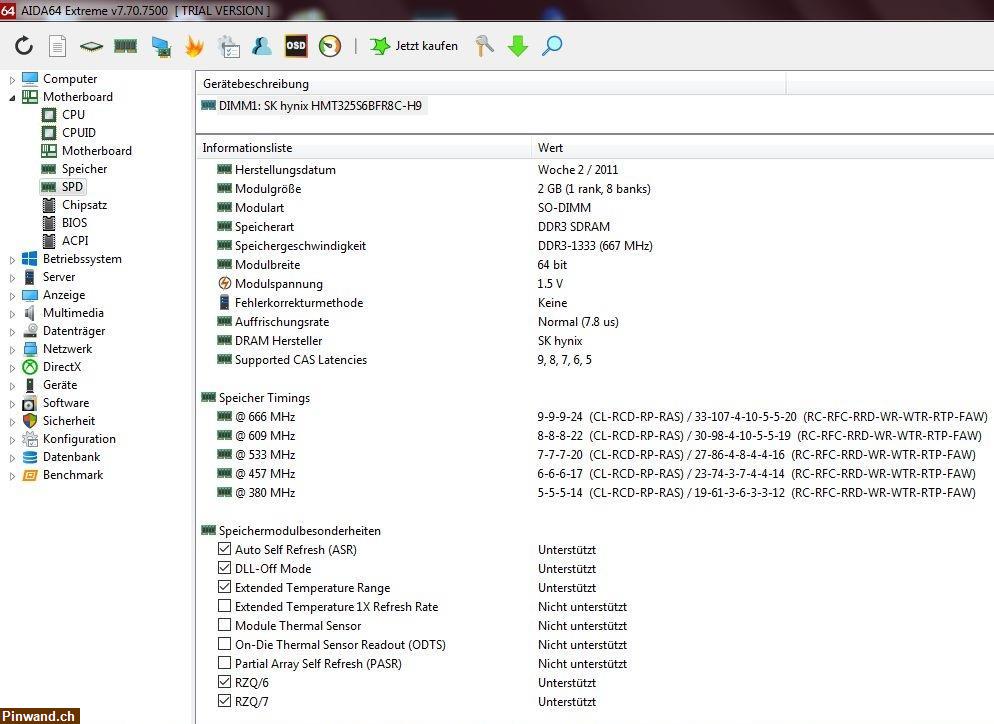The image size is (994, 724).
Task: Select DIMM1 SK hynix device entry
Action: pyautogui.click(x=319, y=106)
